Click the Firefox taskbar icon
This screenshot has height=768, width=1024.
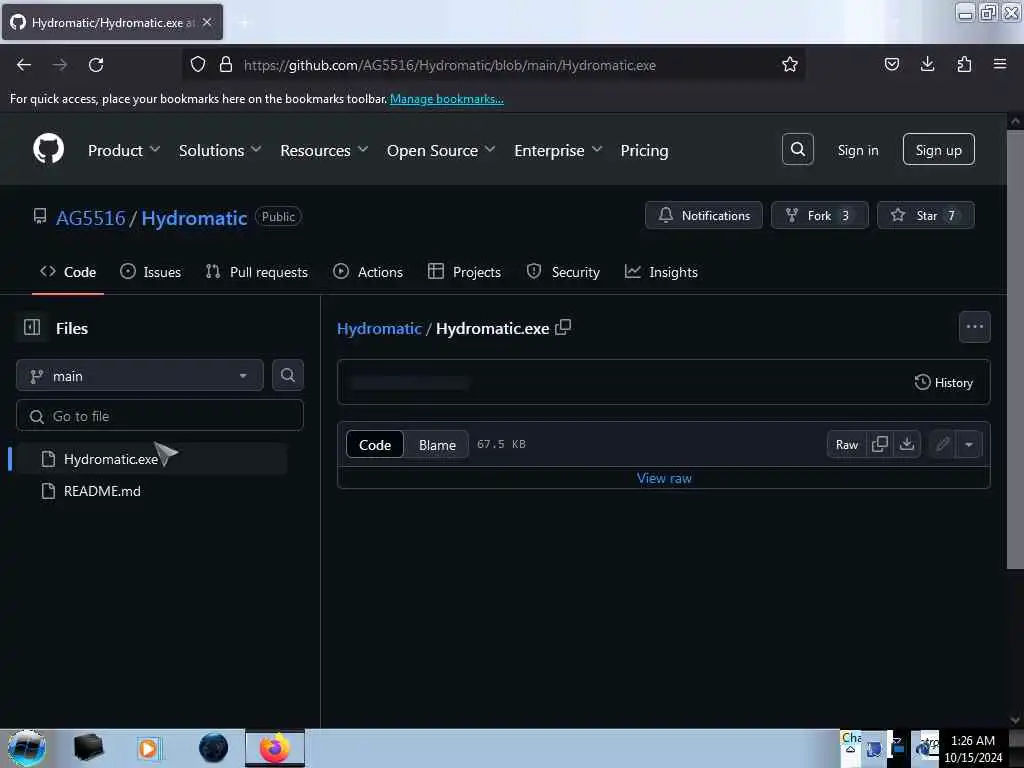tap(275, 748)
